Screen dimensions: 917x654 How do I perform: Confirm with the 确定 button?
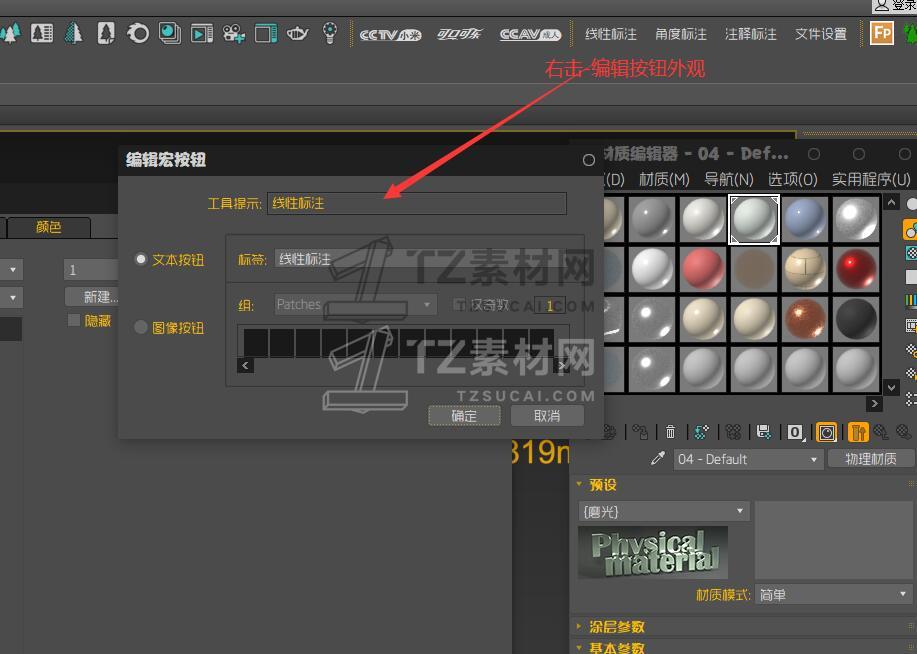click(x=464, y=415)
